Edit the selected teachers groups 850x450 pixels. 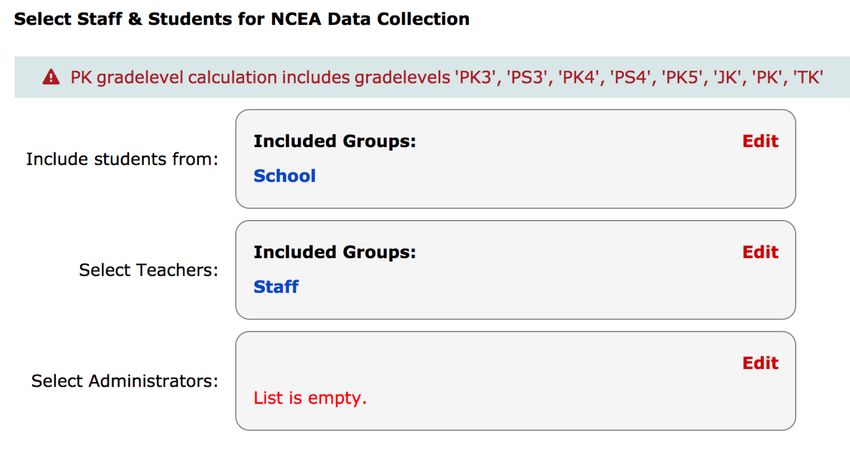(760, 252)
